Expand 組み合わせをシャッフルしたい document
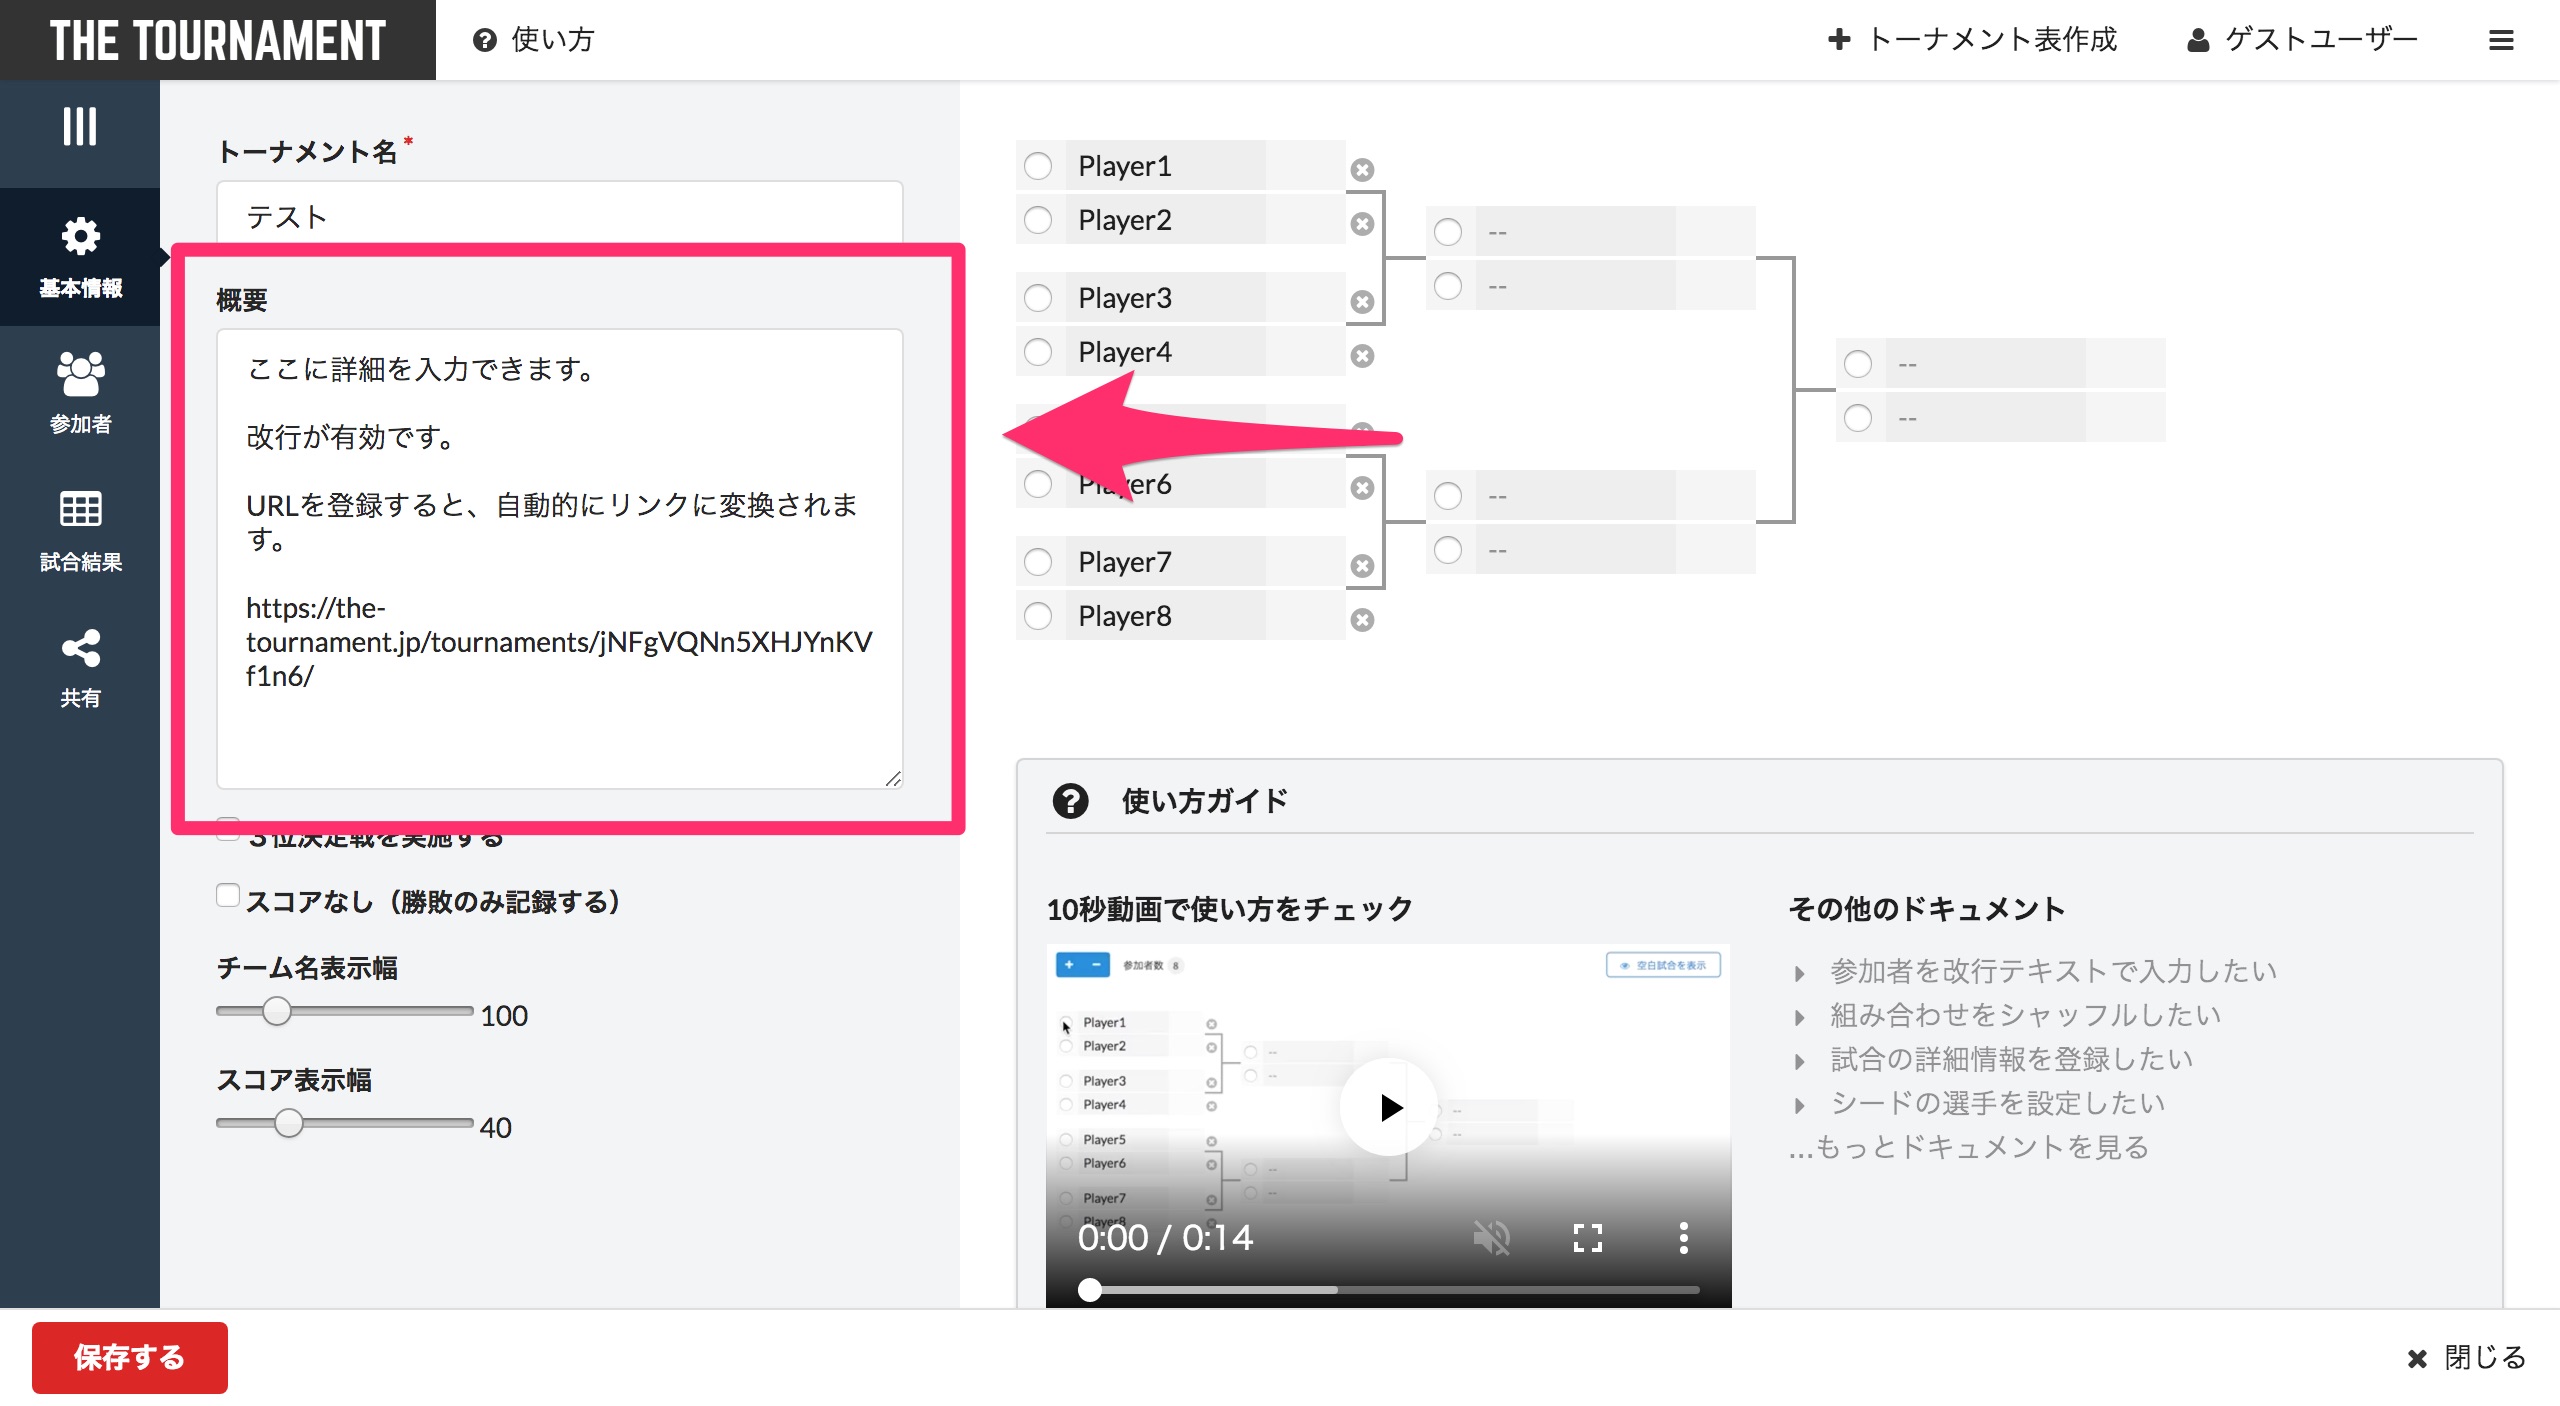2560x1406 pixels. 2024,1015
